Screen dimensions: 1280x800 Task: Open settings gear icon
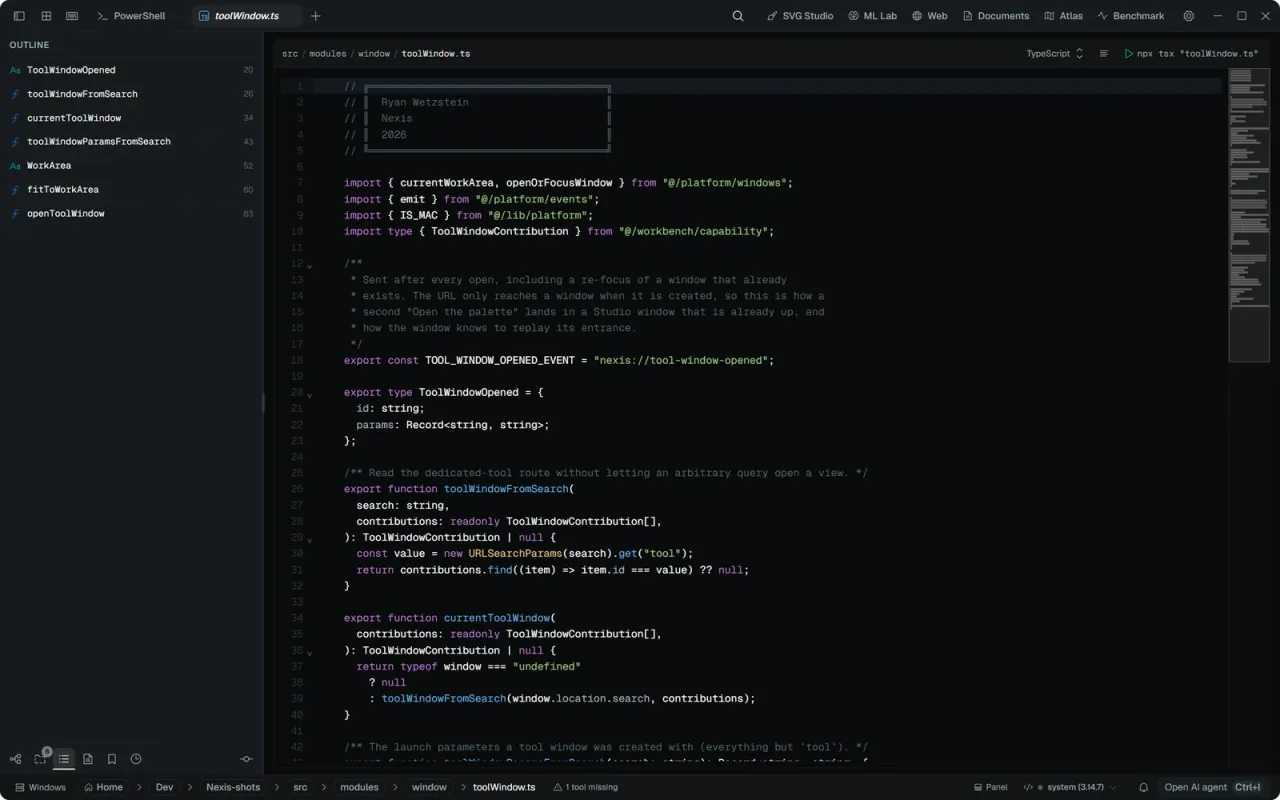(1188, 16)
